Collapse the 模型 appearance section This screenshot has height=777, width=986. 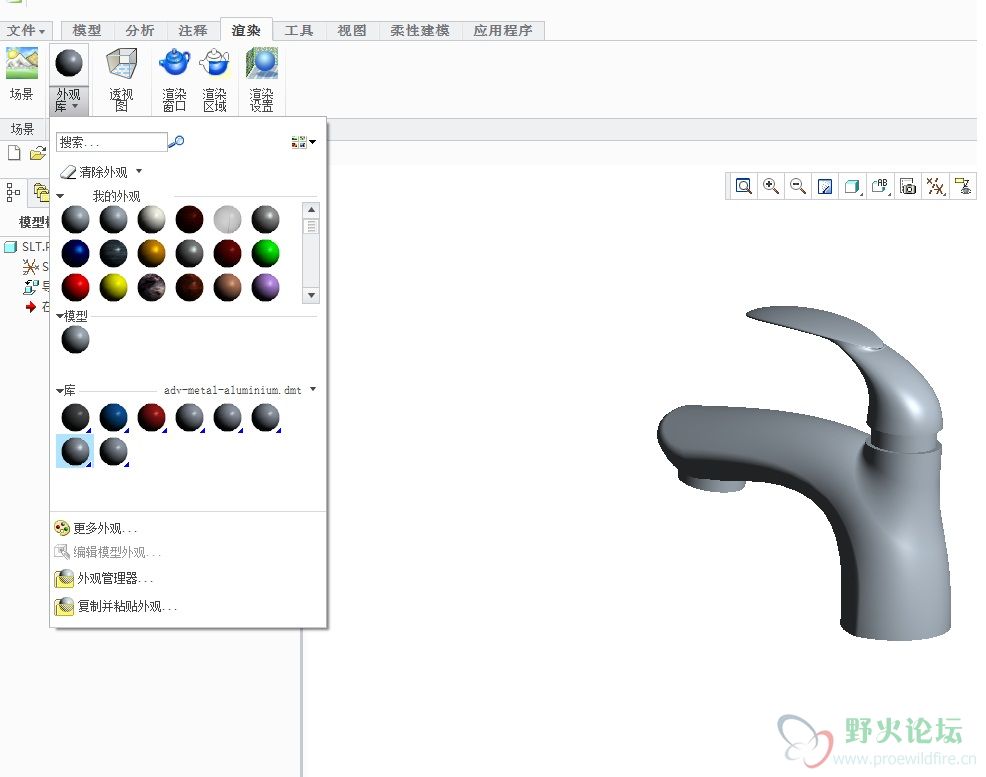pos(60,316)
